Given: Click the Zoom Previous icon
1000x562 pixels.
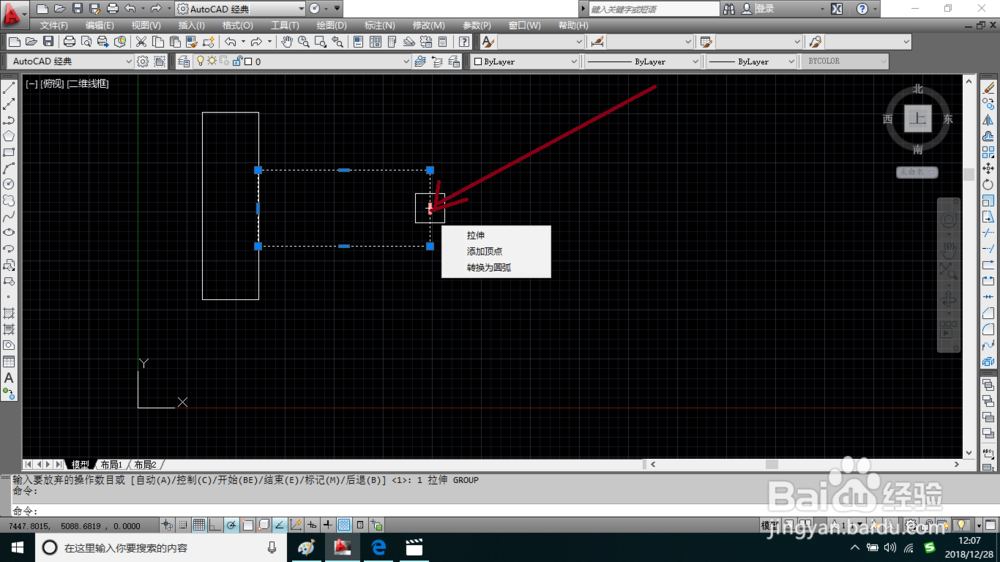Looking at the screenshot, I should 337,42.
